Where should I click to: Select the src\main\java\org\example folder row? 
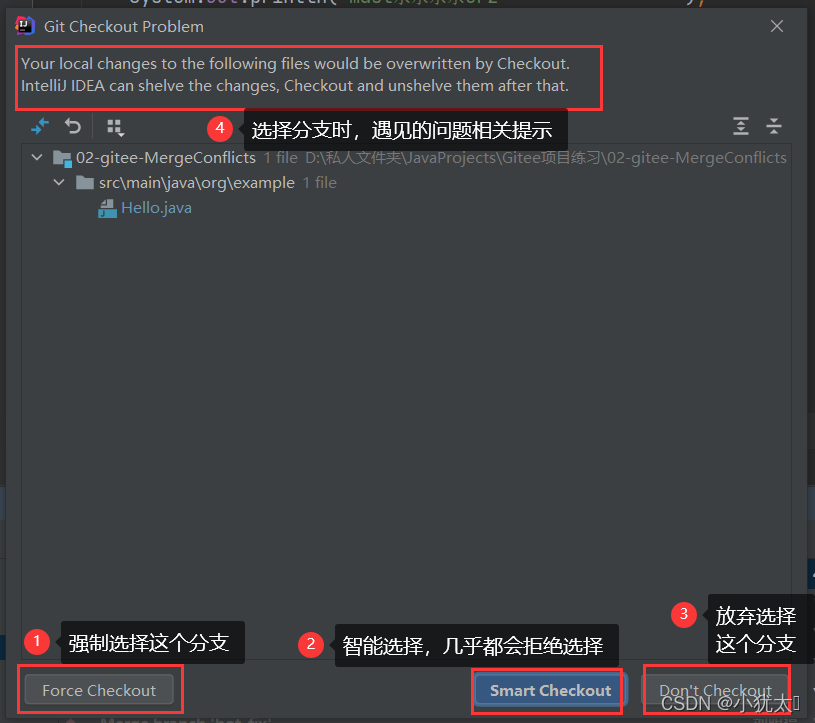tap(406, 182)
